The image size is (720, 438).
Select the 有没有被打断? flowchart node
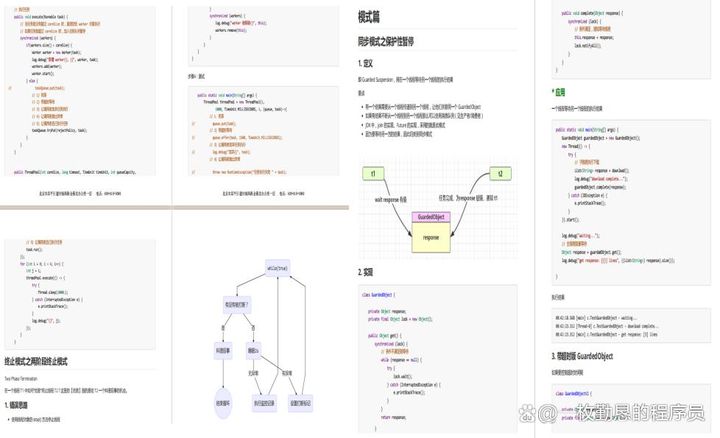237,304
